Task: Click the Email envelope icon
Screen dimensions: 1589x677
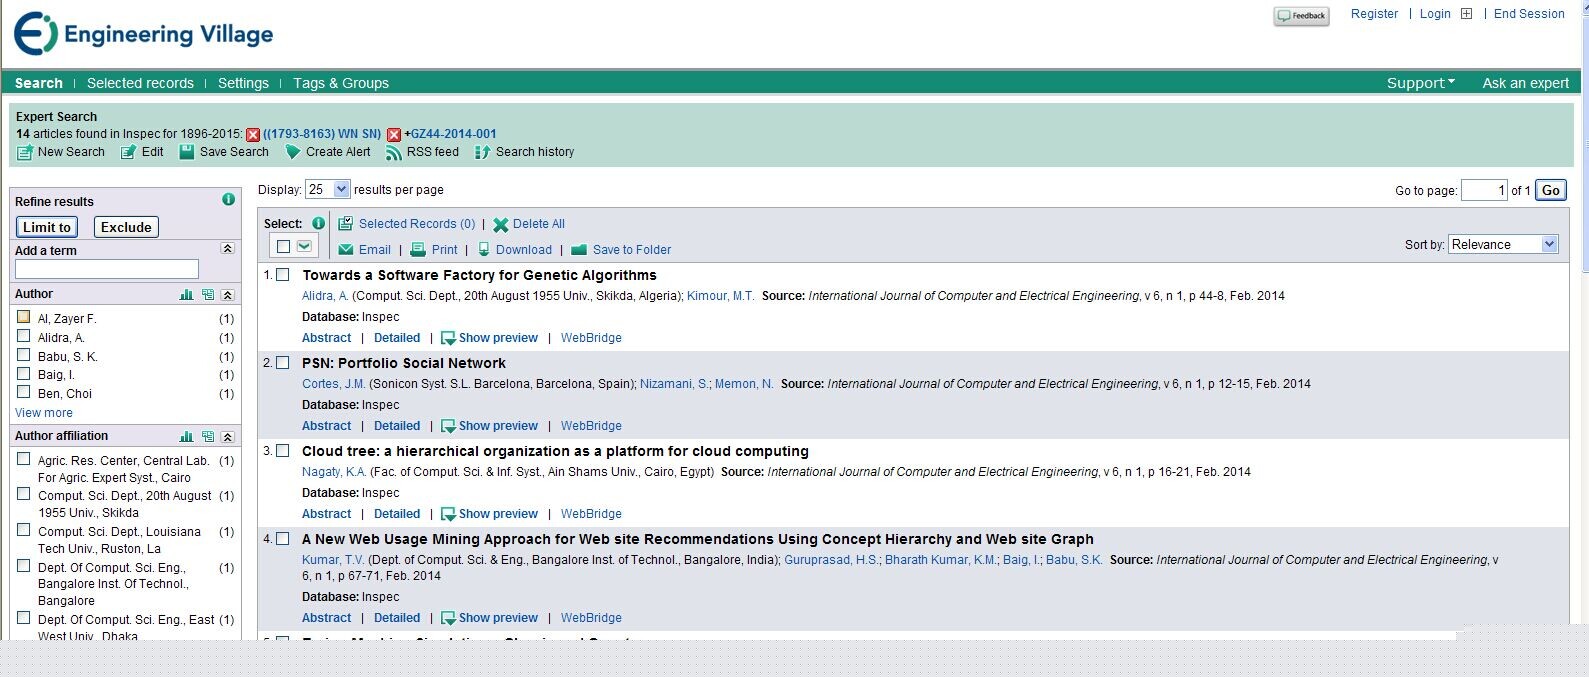Action: tap(346, 250)
